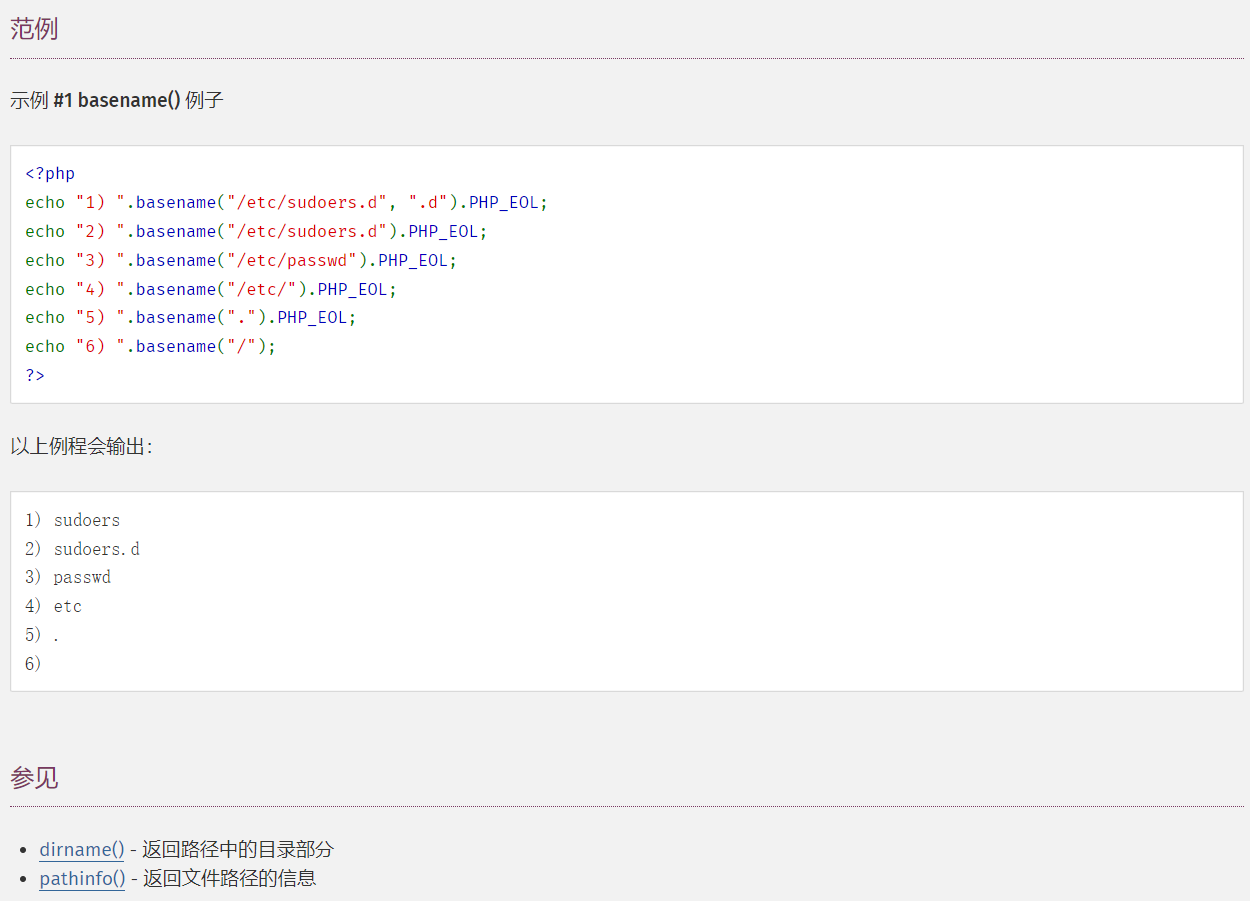Click the code line echoing "6) "
The image size is (1250, 901).
(150, 346)
